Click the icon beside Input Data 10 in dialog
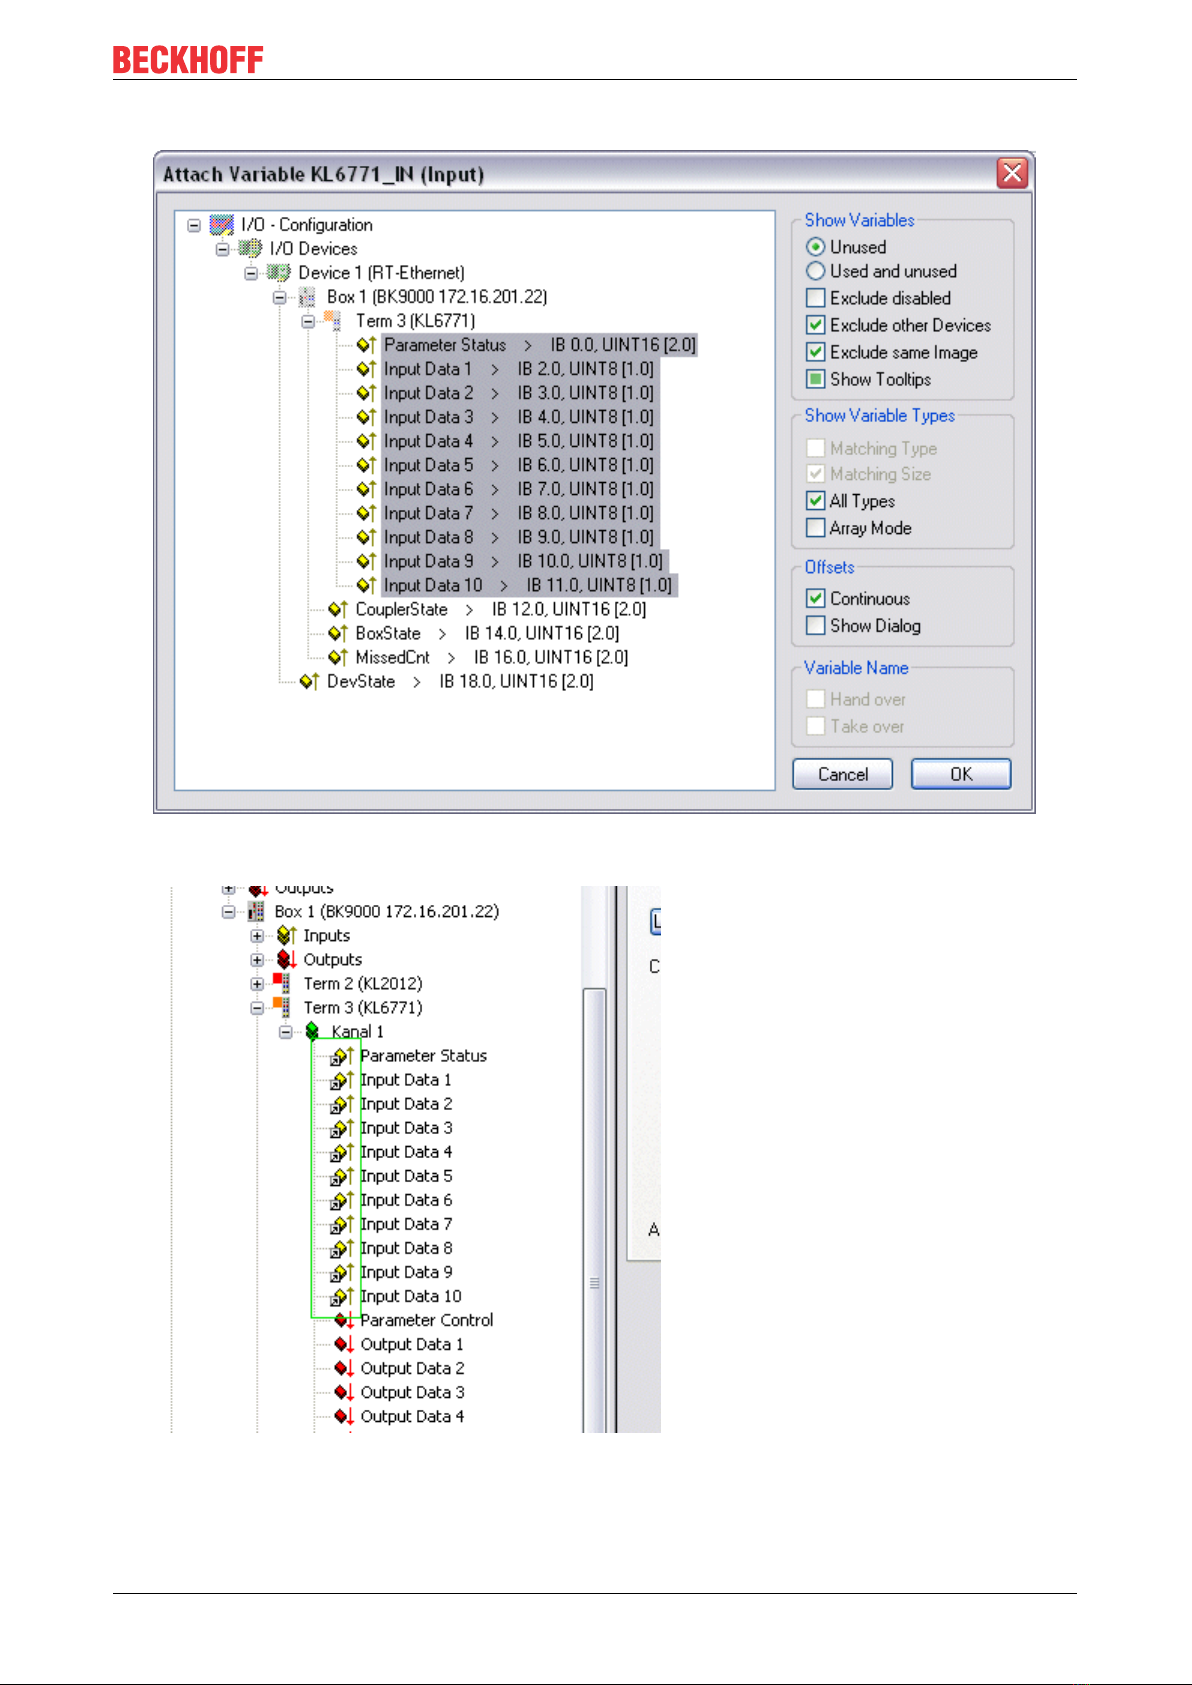1192x1685 pixels. click(367, 585)
